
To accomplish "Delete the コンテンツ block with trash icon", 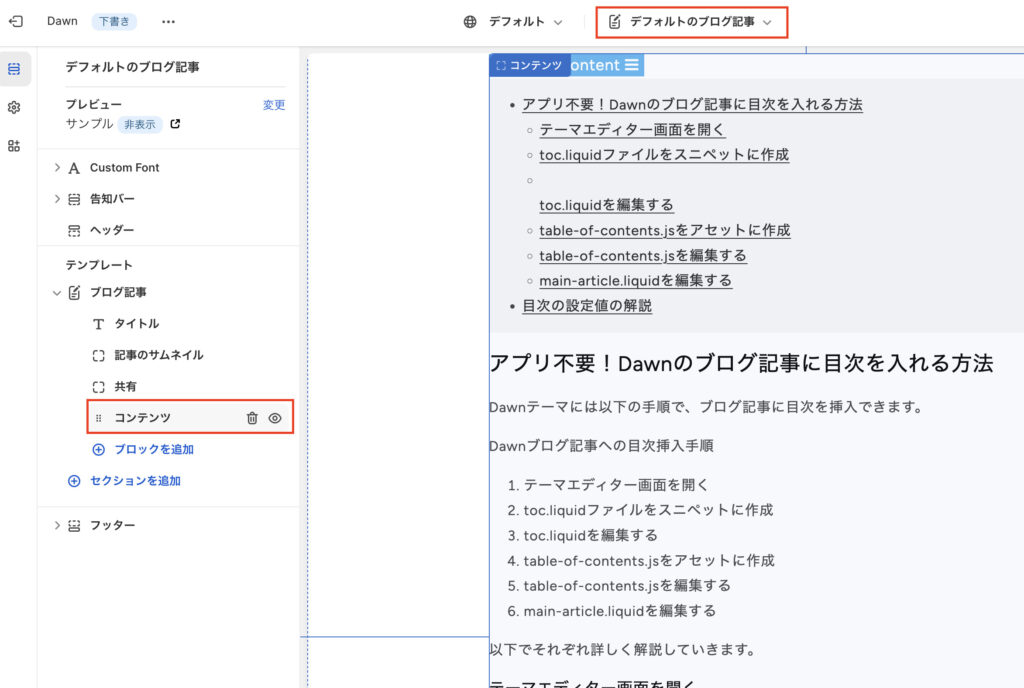I will [252, 418].
